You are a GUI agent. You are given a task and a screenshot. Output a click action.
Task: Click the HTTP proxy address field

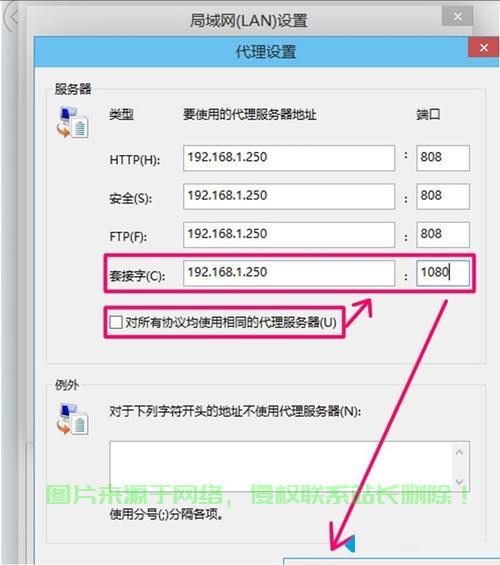click(289, 158)
